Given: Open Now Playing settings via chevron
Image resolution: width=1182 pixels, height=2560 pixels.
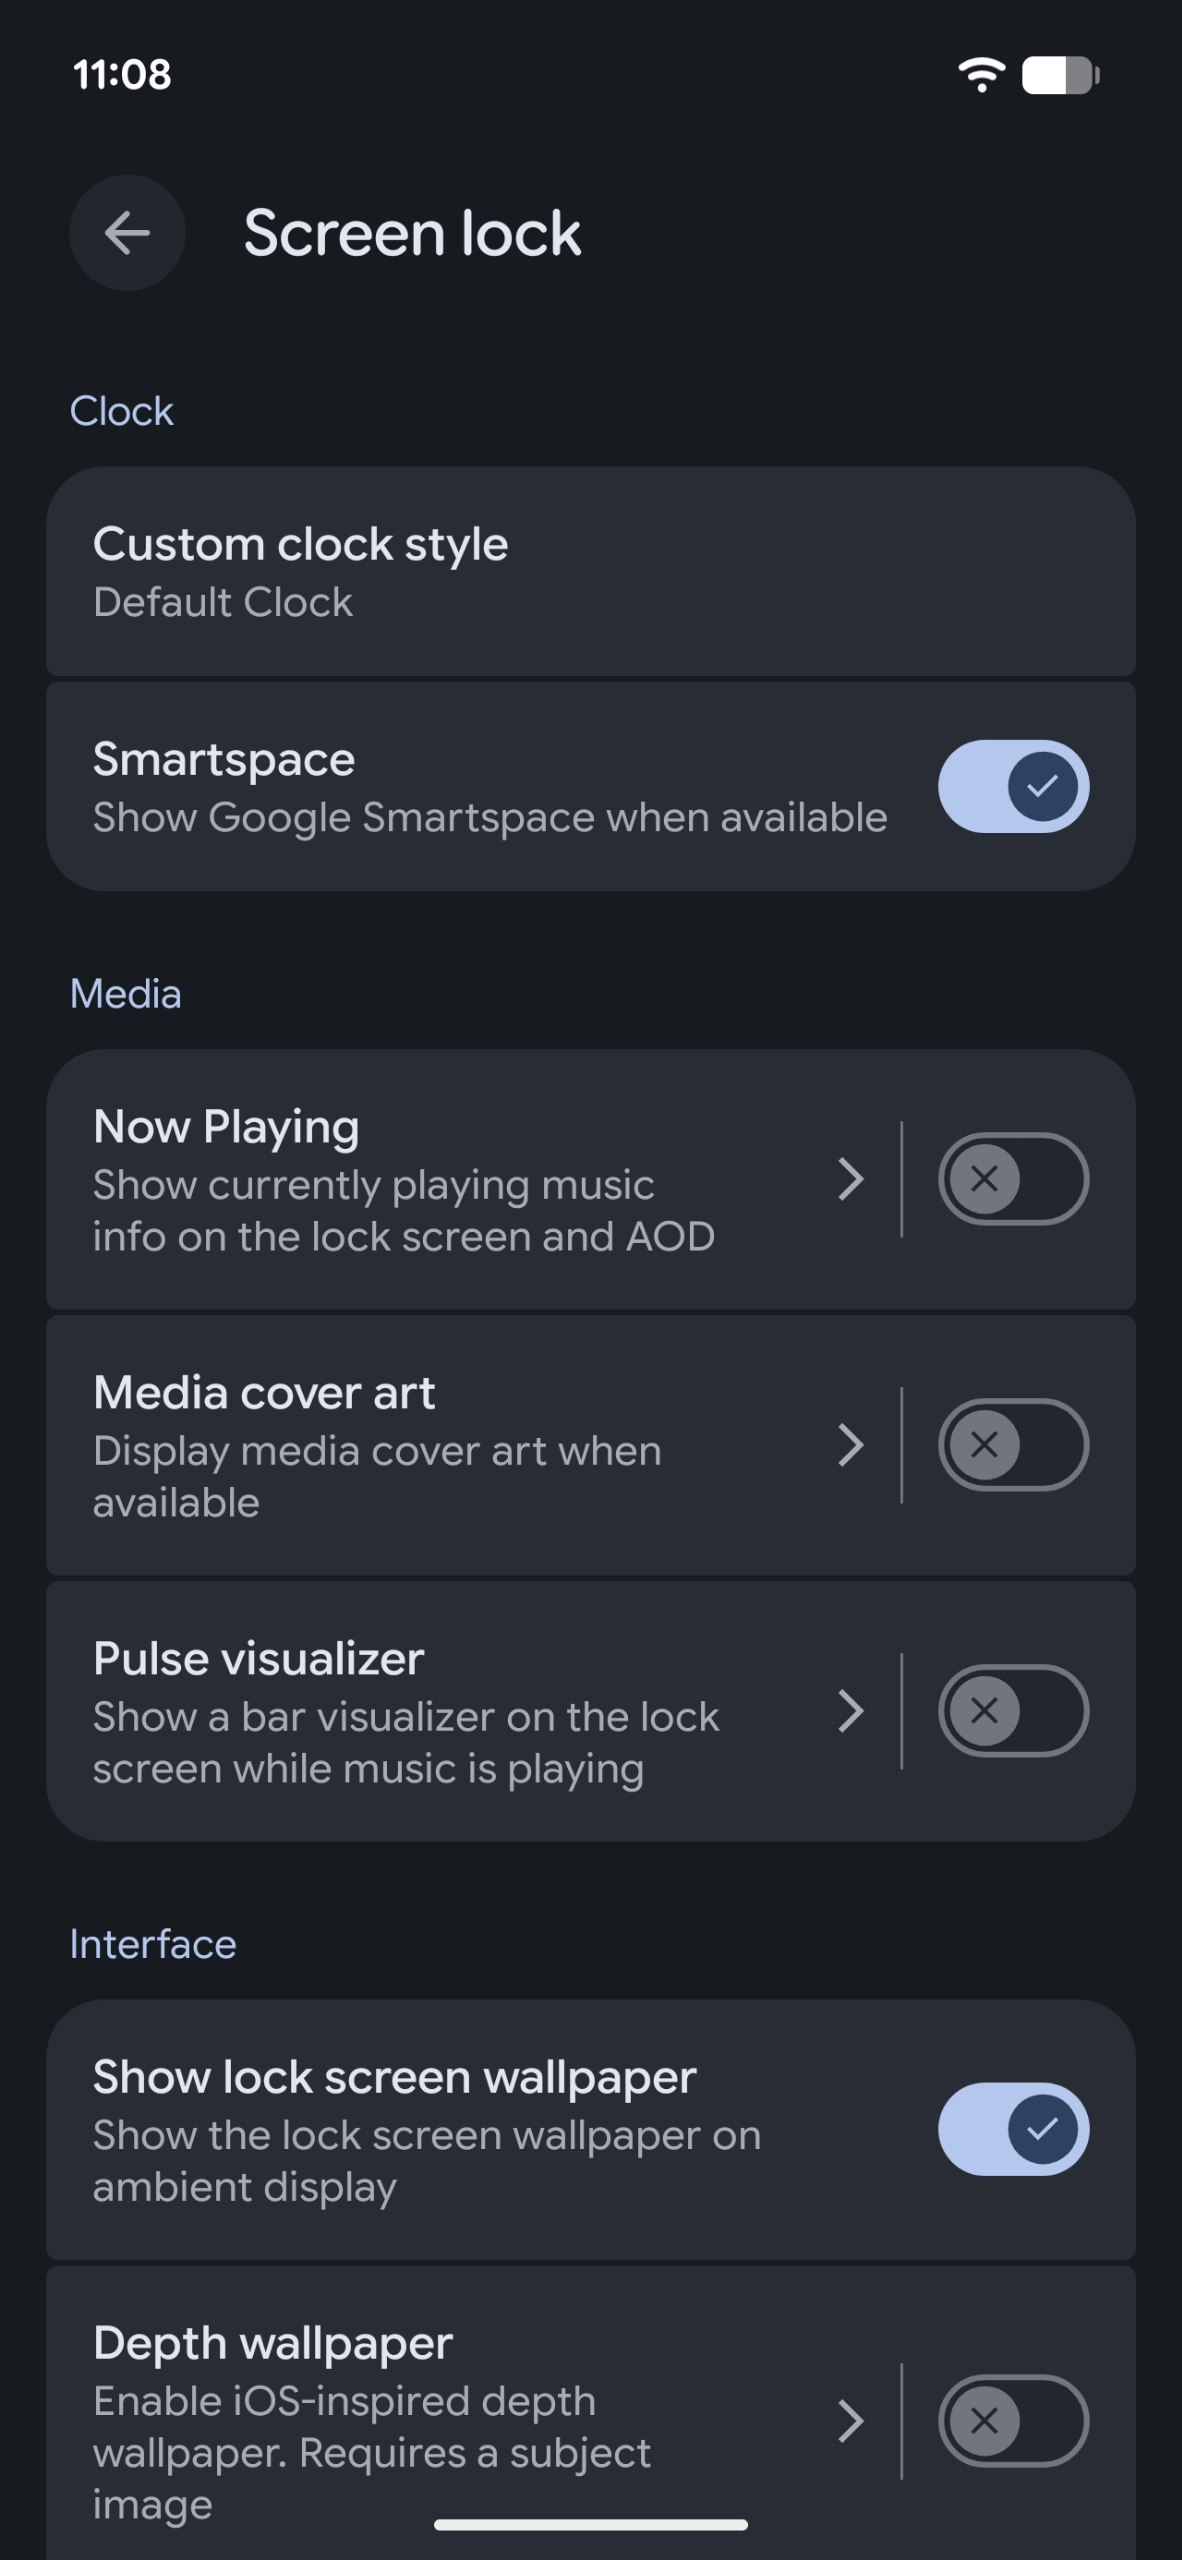Looking at the screenshot, I should coord(850,1179).
